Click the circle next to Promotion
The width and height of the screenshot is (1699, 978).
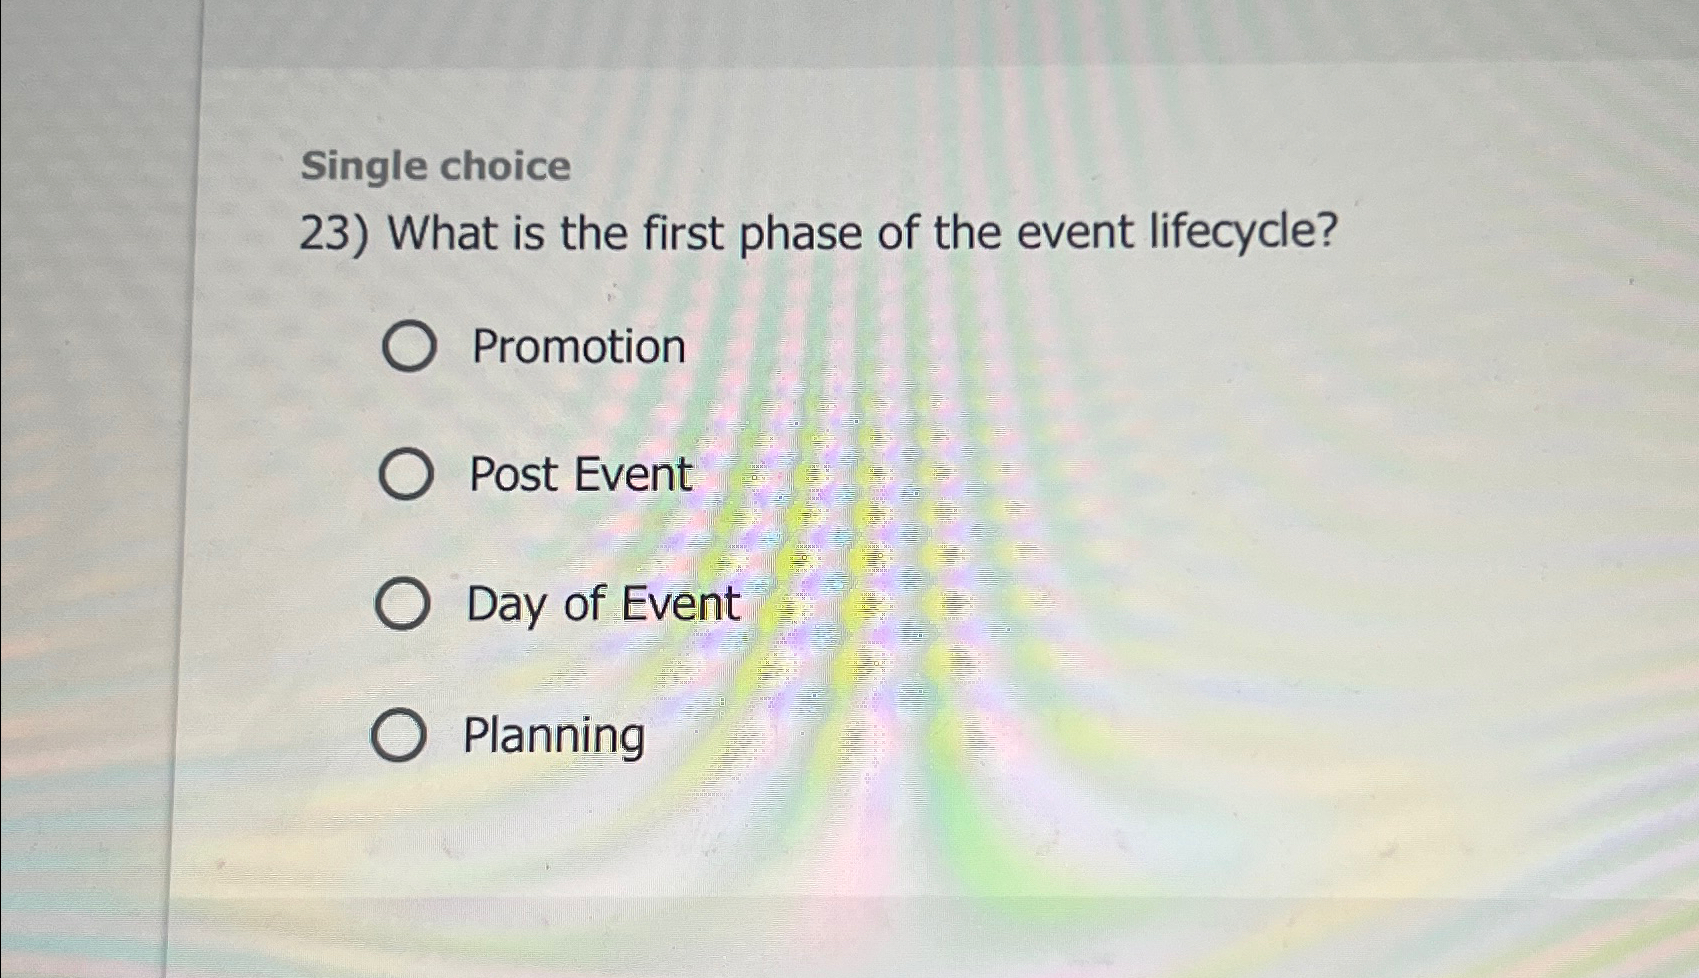[x=411, y=347]
